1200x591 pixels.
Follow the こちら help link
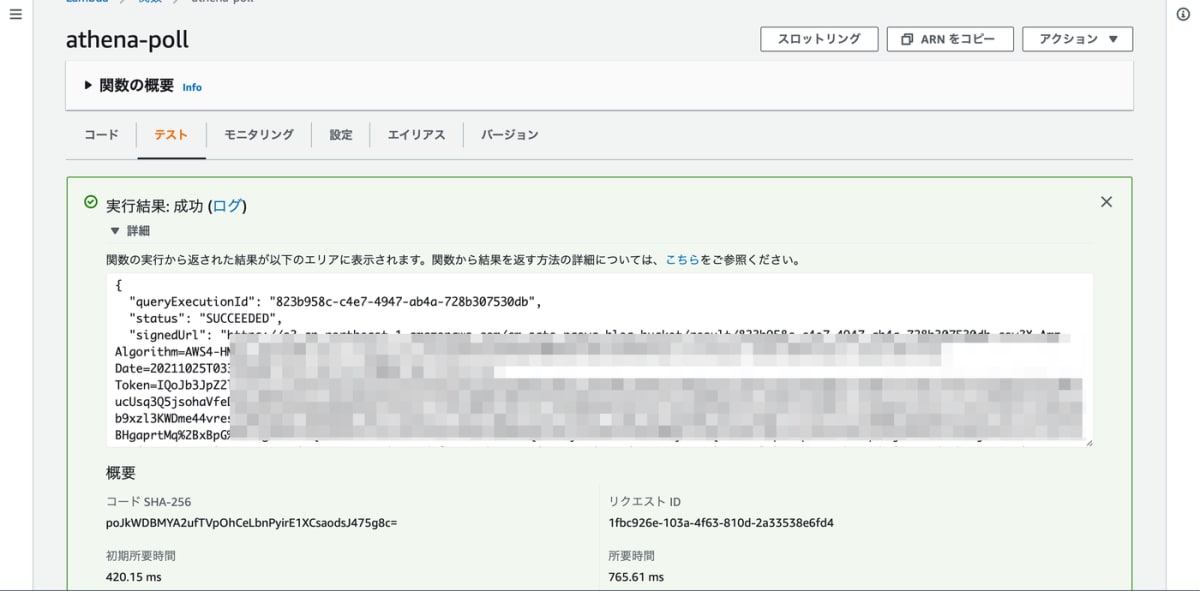pos(682,260)
